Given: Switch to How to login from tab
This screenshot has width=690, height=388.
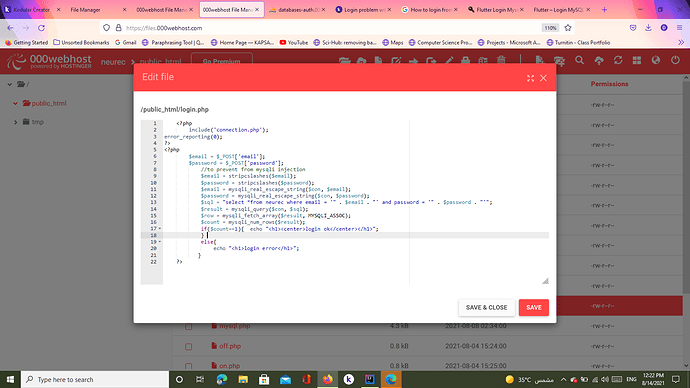Looking at the screenshot, I should coord(430,10).
